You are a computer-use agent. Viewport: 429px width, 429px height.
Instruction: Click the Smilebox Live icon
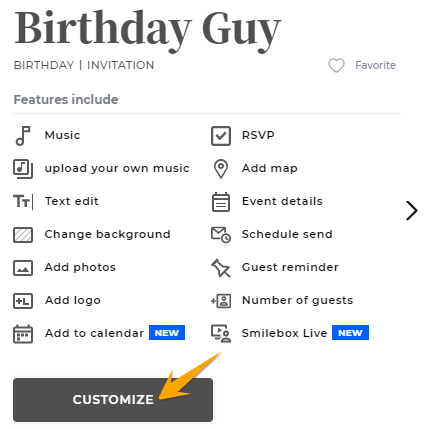pos(221,334)
